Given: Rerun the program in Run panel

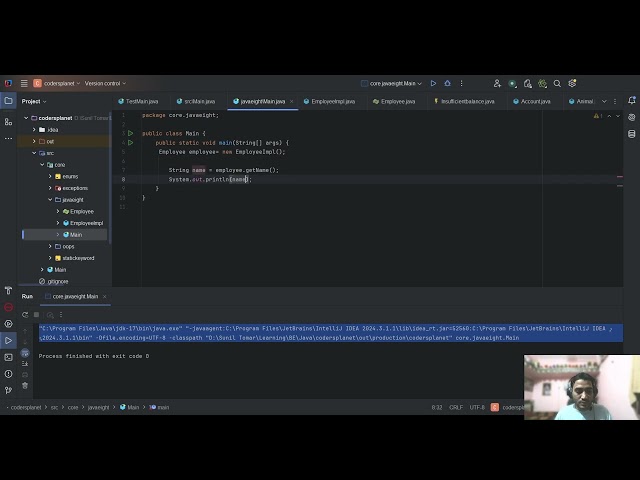Looking at the screenshot, I should [x=25, y=315].
